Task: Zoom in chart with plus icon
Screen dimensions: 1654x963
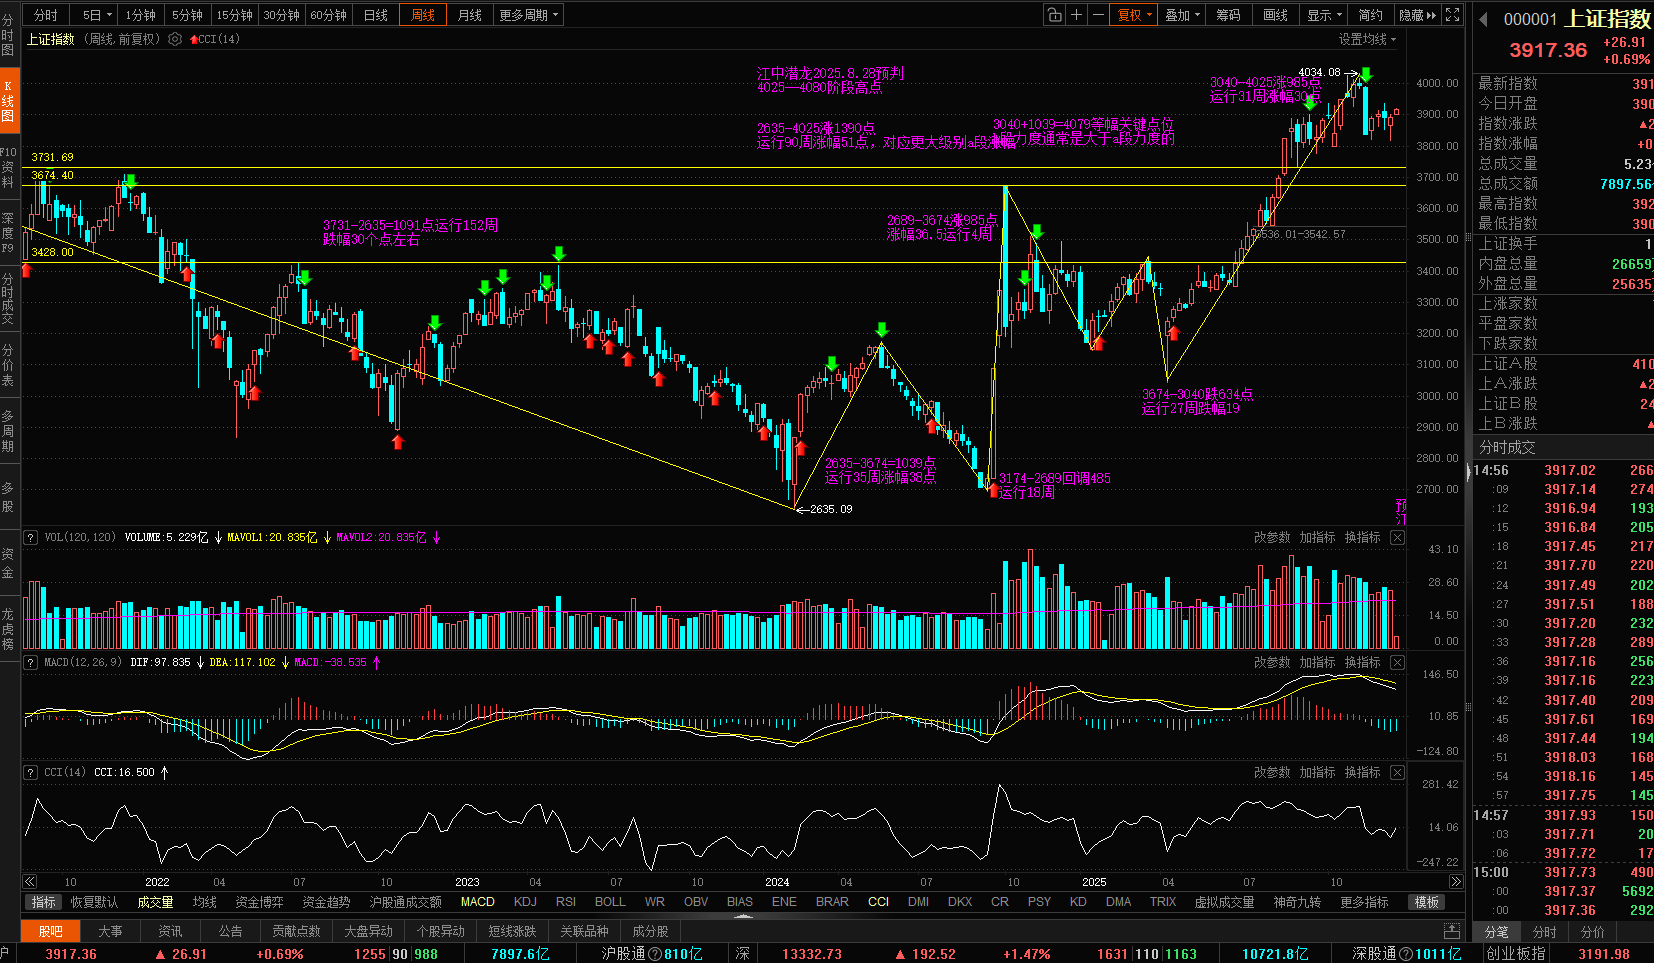Action: pyautogui.click(x=1076, y=15)
